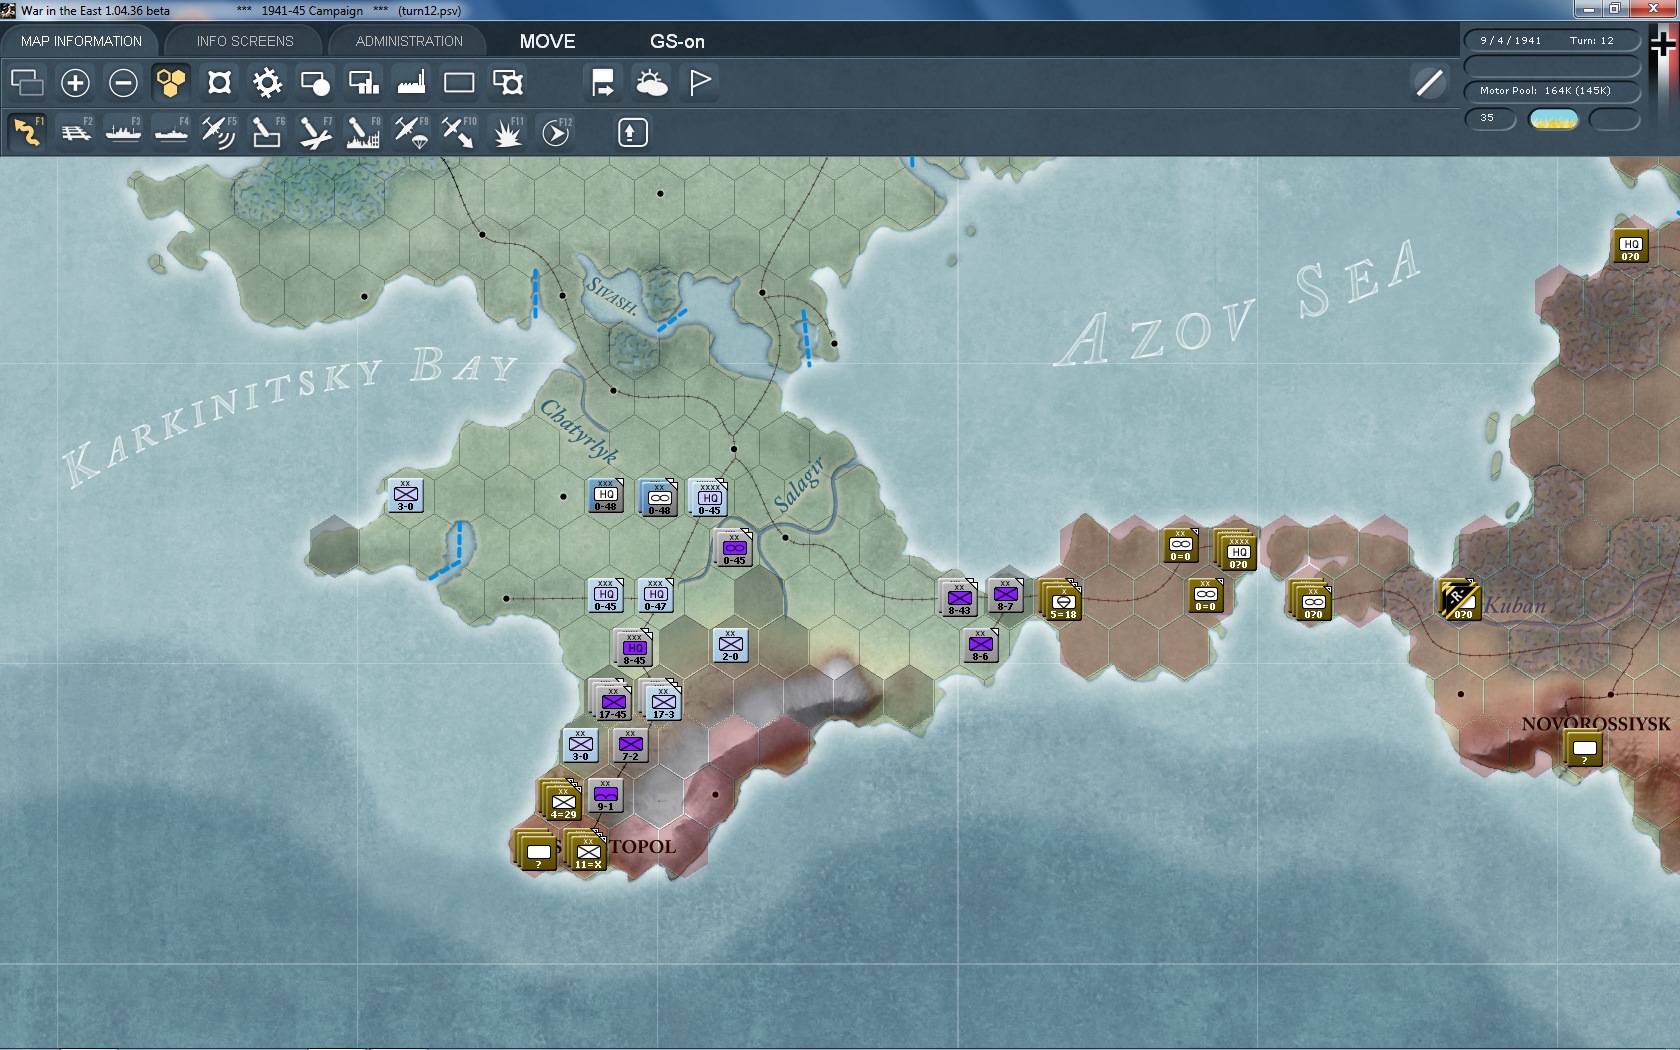
Task: Click the MOVE mode label
Action: (x=547, y=41)
